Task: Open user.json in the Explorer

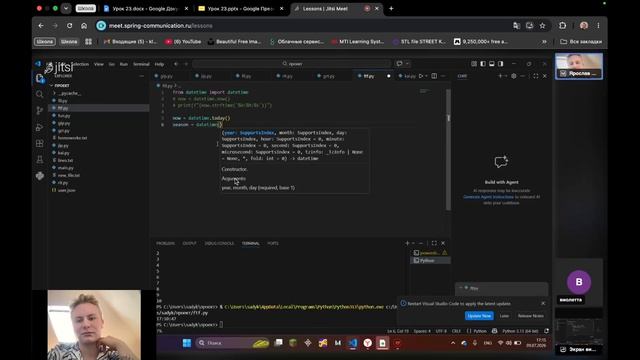Action: 67,190
